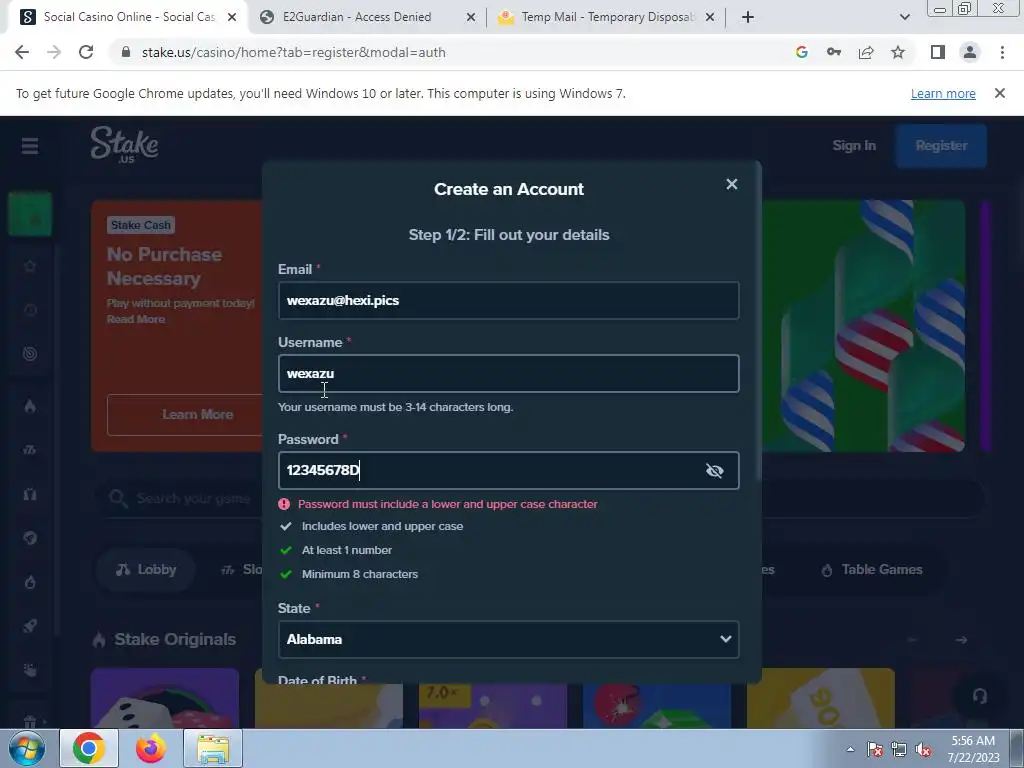The image size is (1024, 768).
Task: Show hidden system tray icons
Action: 850,749
